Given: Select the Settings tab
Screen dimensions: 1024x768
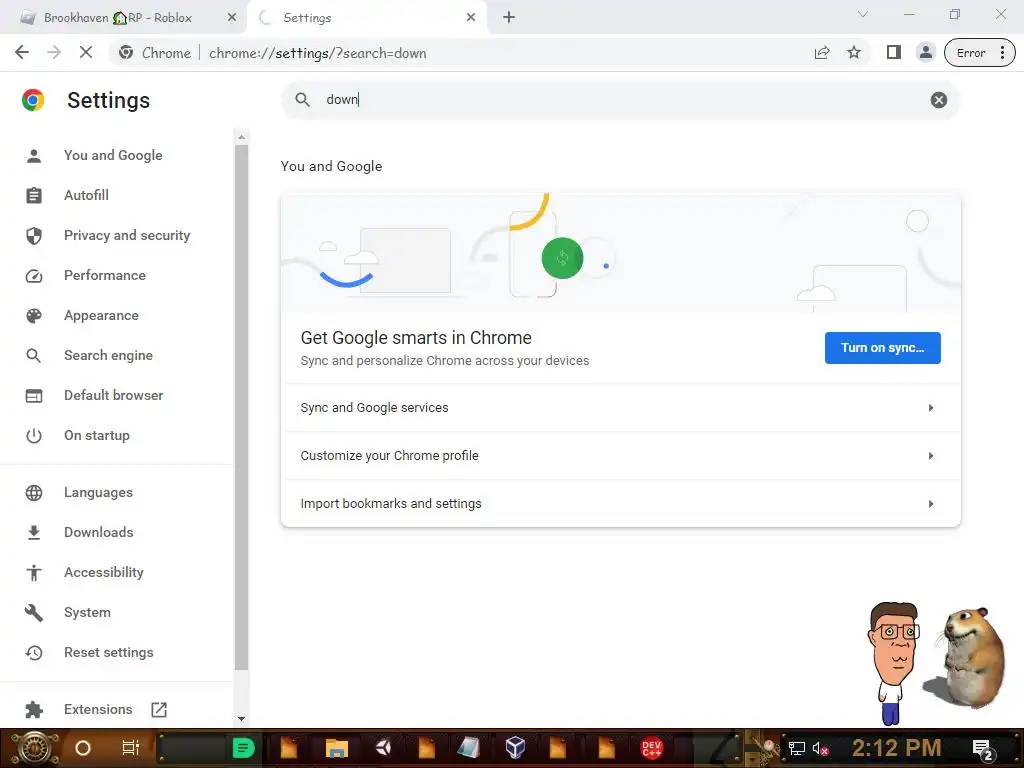Looking at the screenshot, I should click(x=366, y=18).
